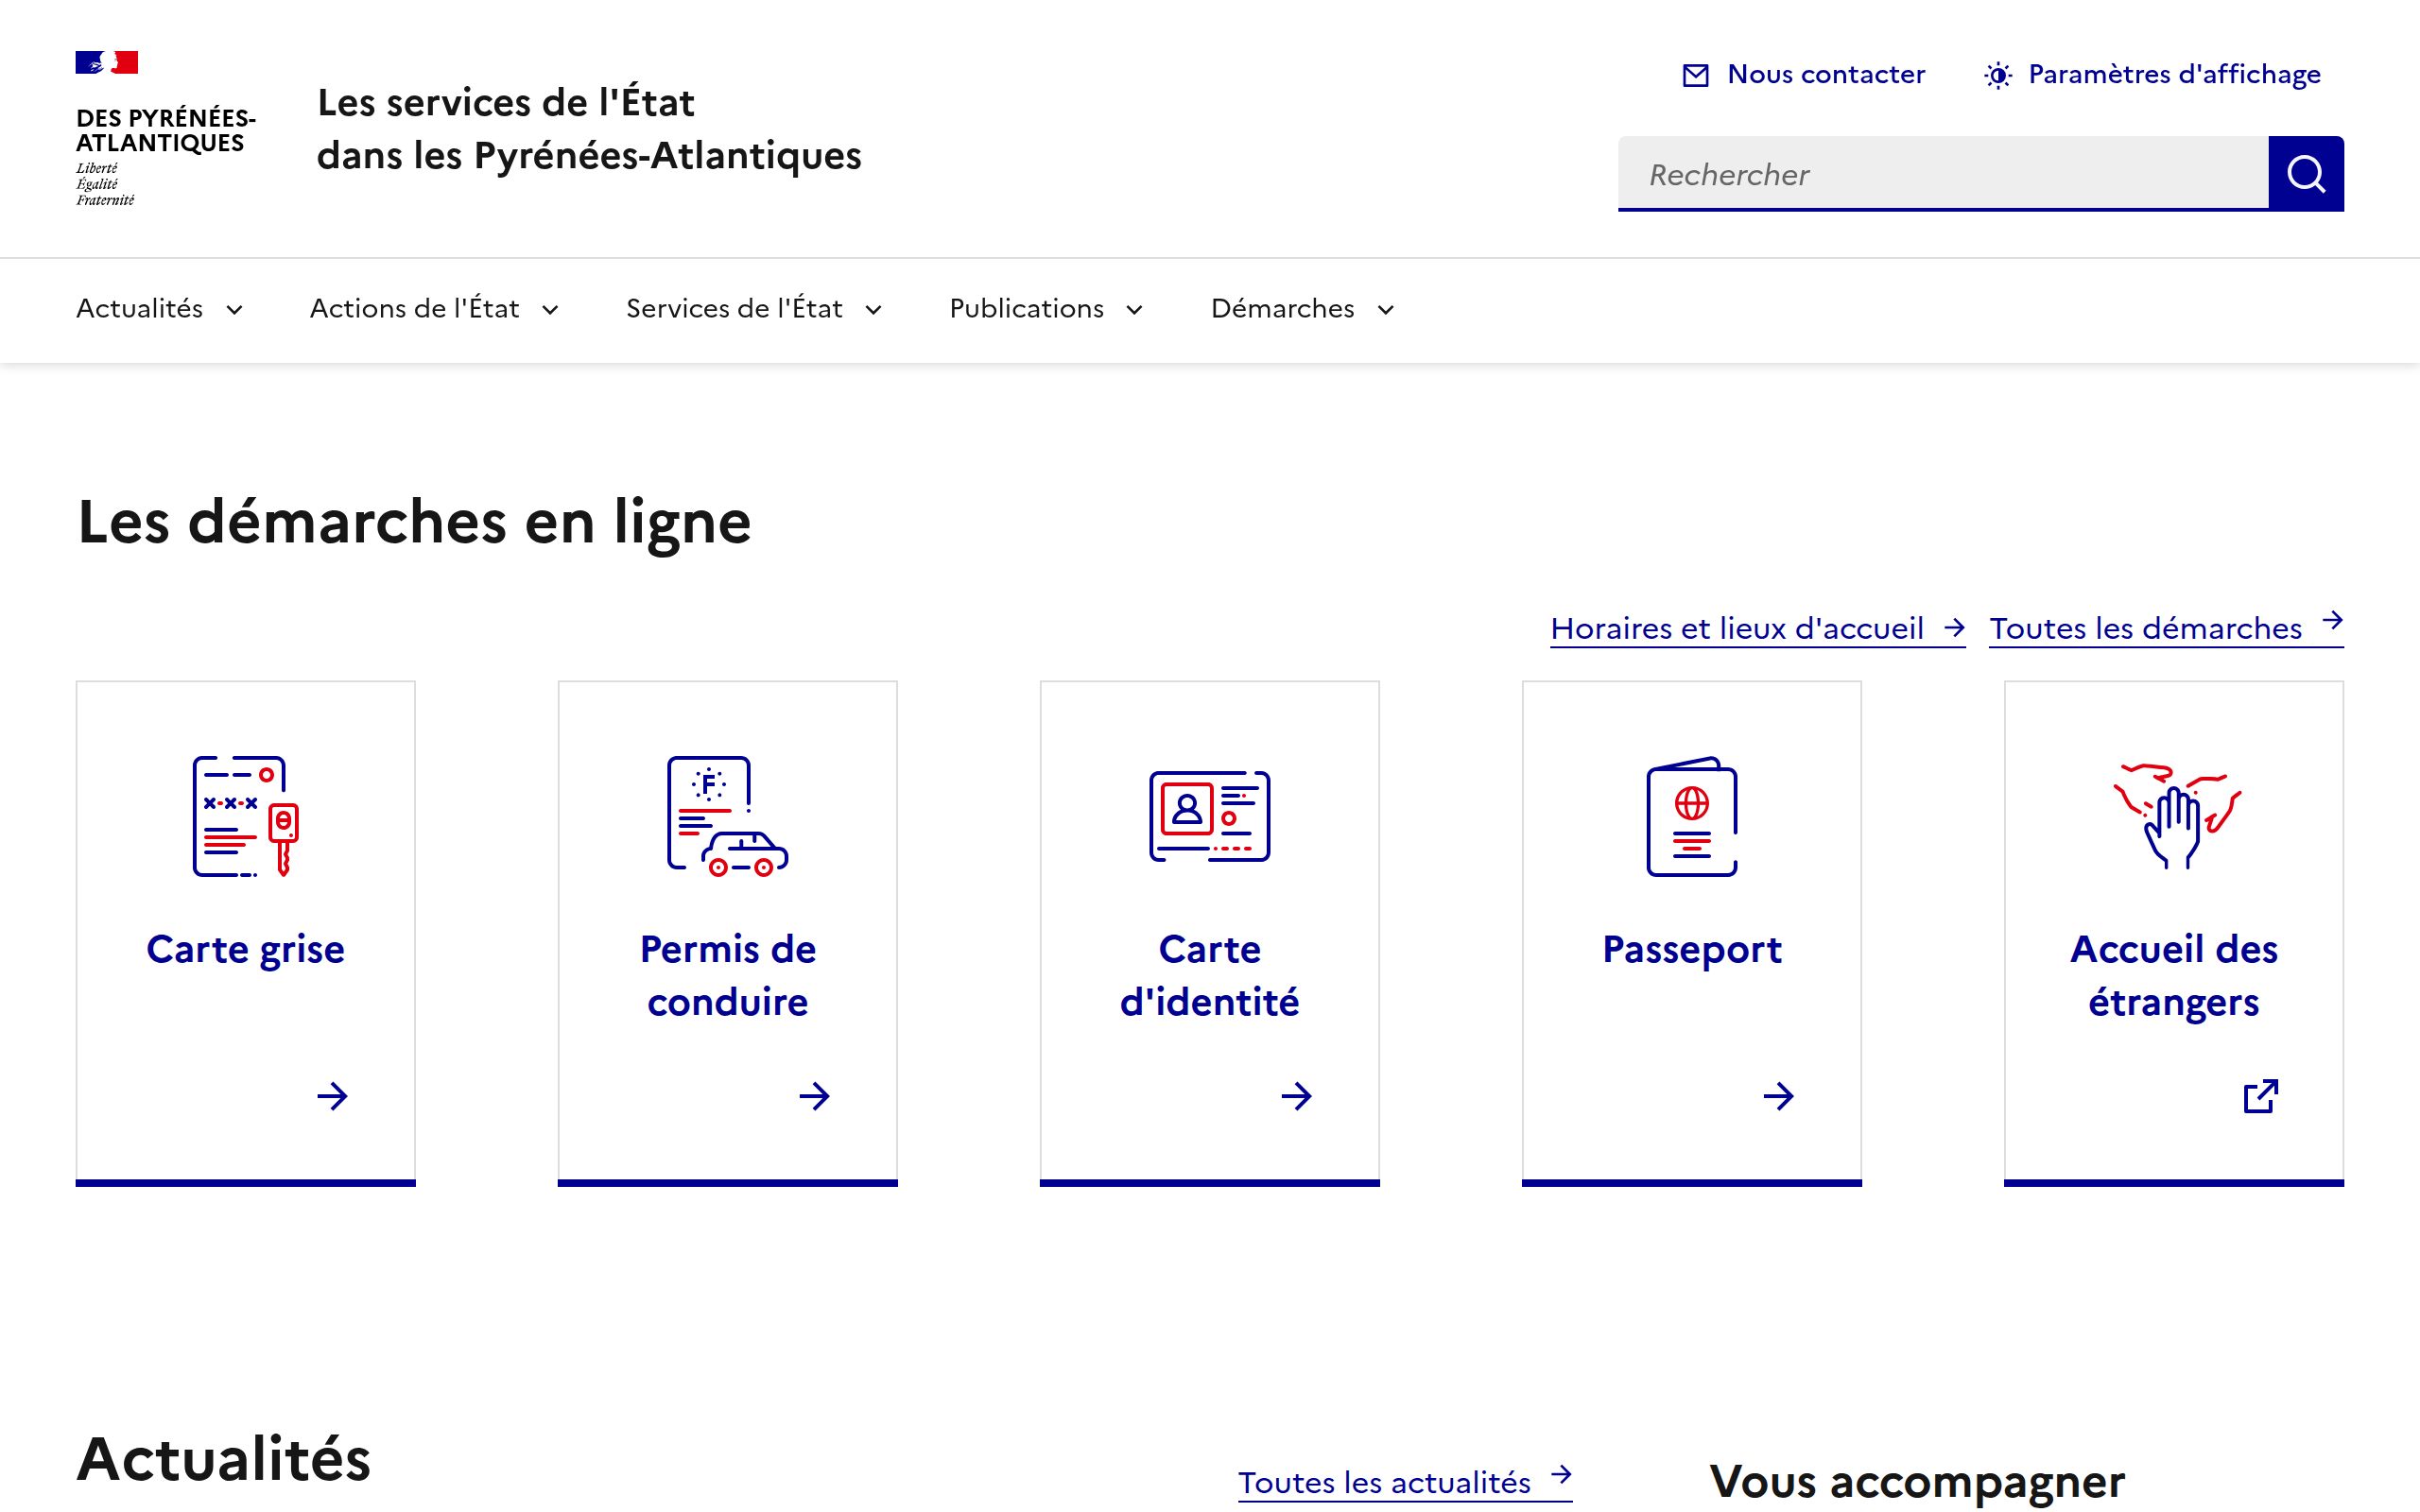
Task: Open the Accueil des étrangers title link
Action: 2174,975
